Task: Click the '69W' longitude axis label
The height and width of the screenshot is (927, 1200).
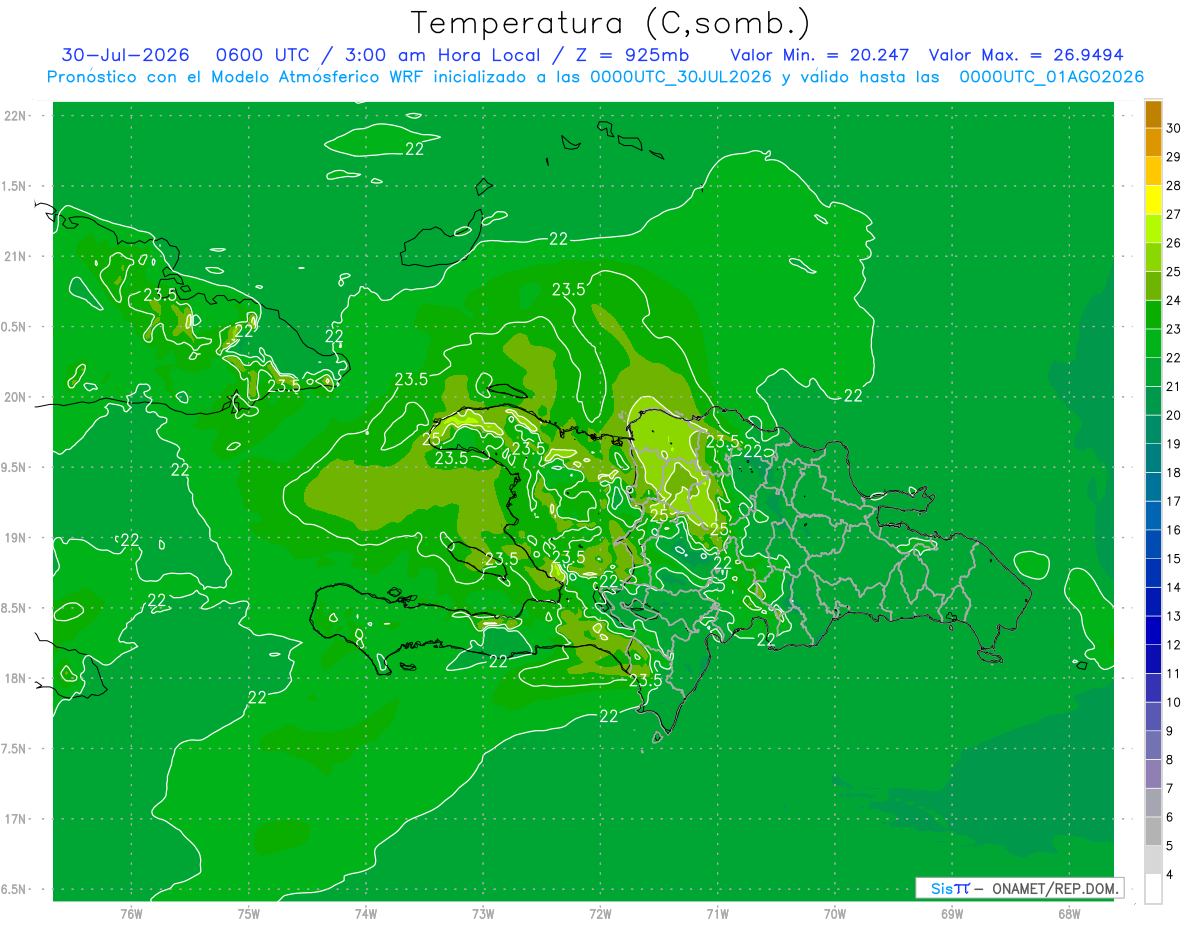Action: point(952,913)
